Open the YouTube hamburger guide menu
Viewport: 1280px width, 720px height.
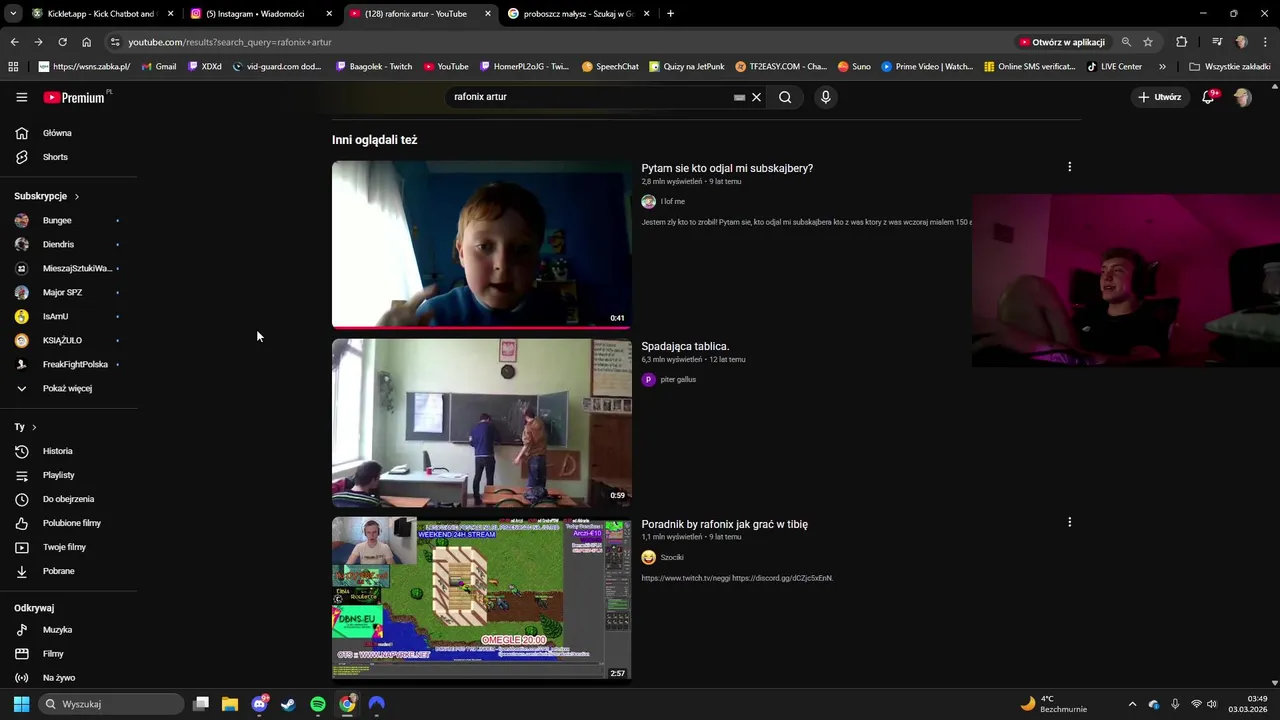21,97
